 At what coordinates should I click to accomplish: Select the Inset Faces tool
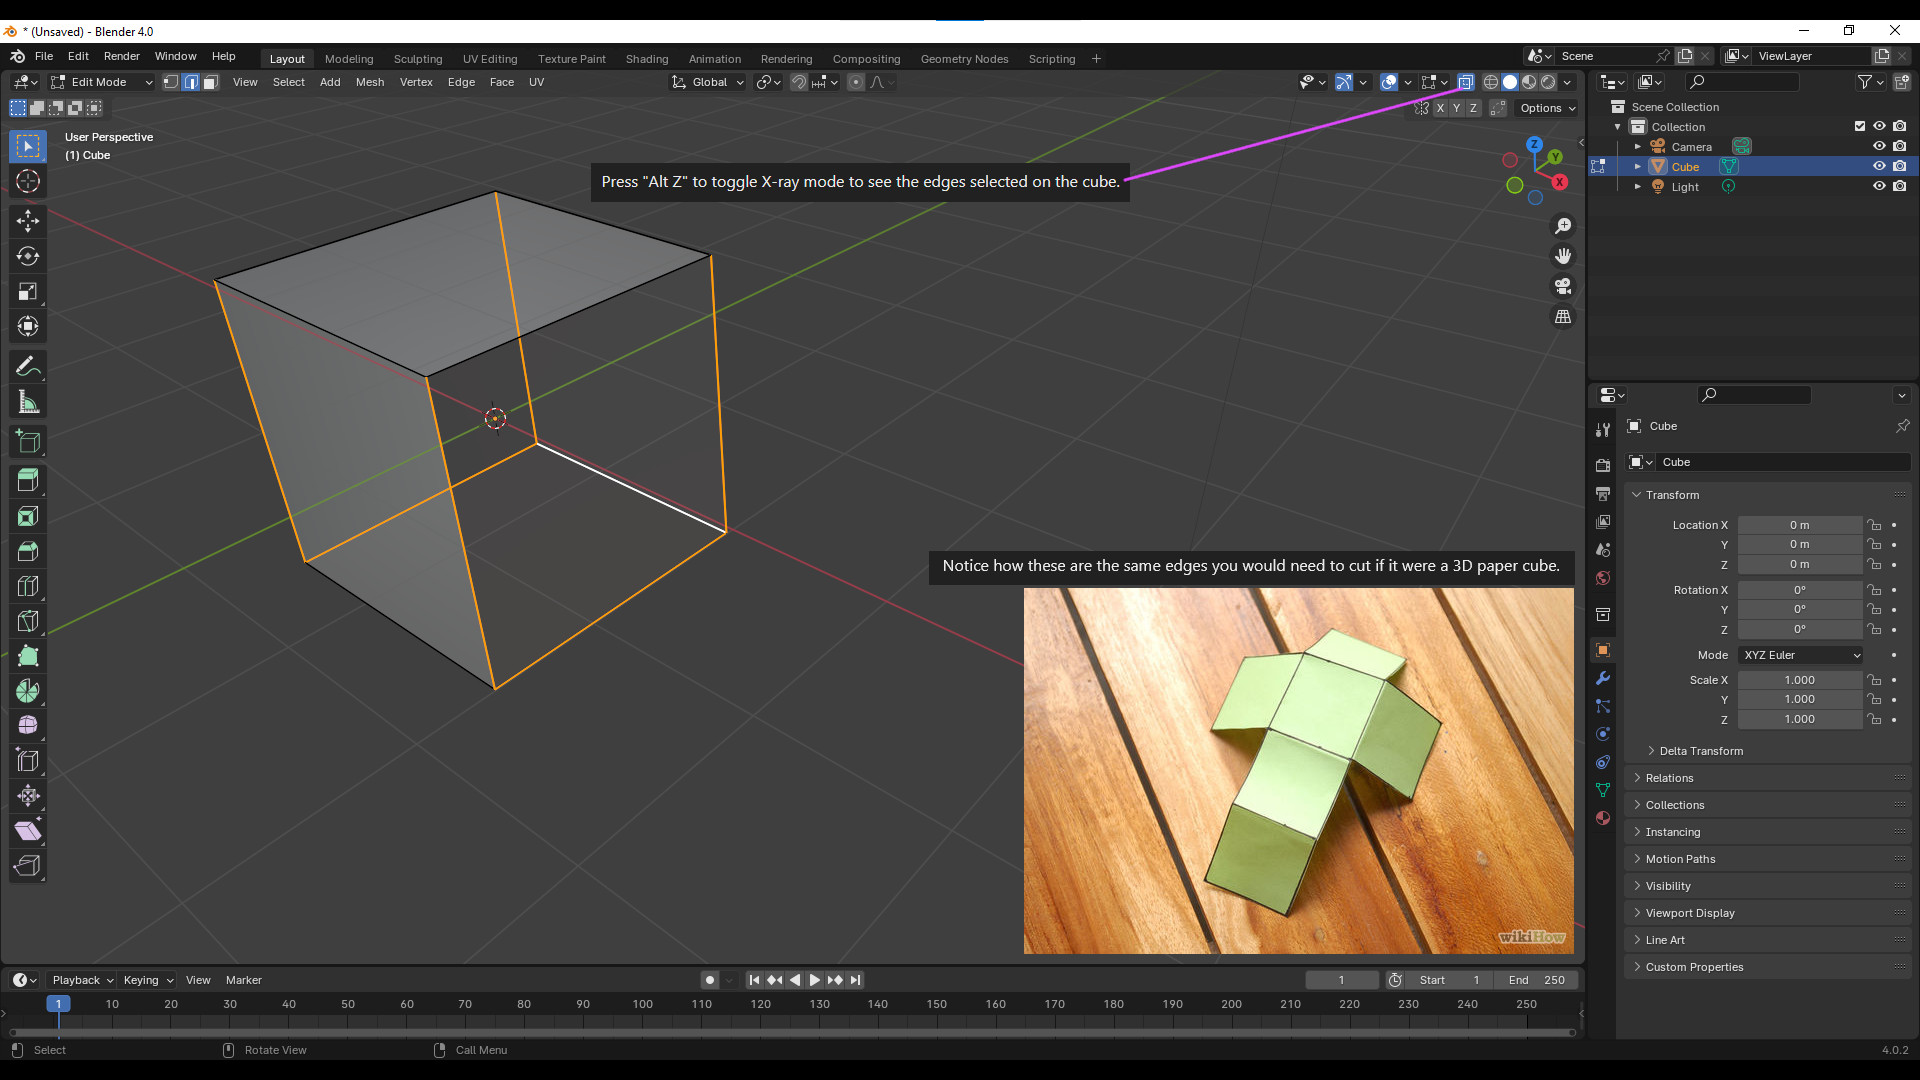[x=28, y=516]
